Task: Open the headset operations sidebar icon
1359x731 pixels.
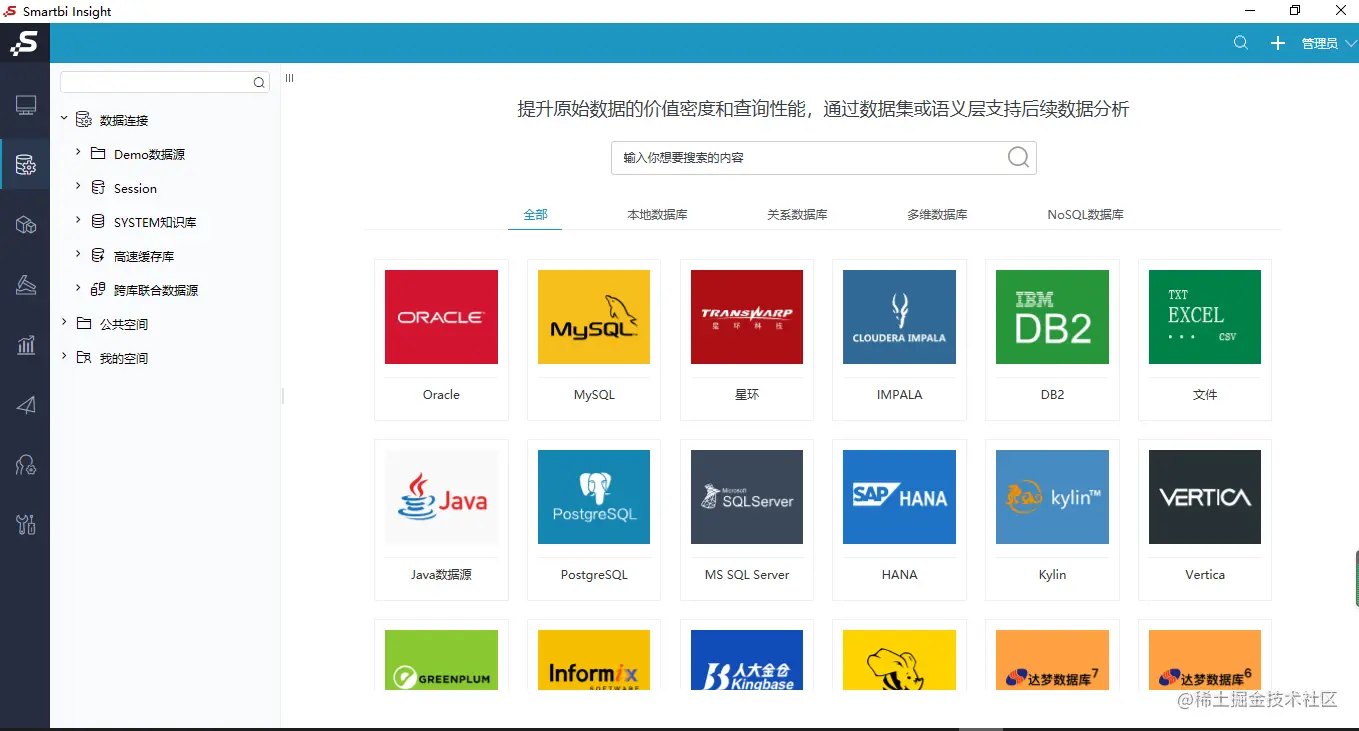Action: (26, 465)
